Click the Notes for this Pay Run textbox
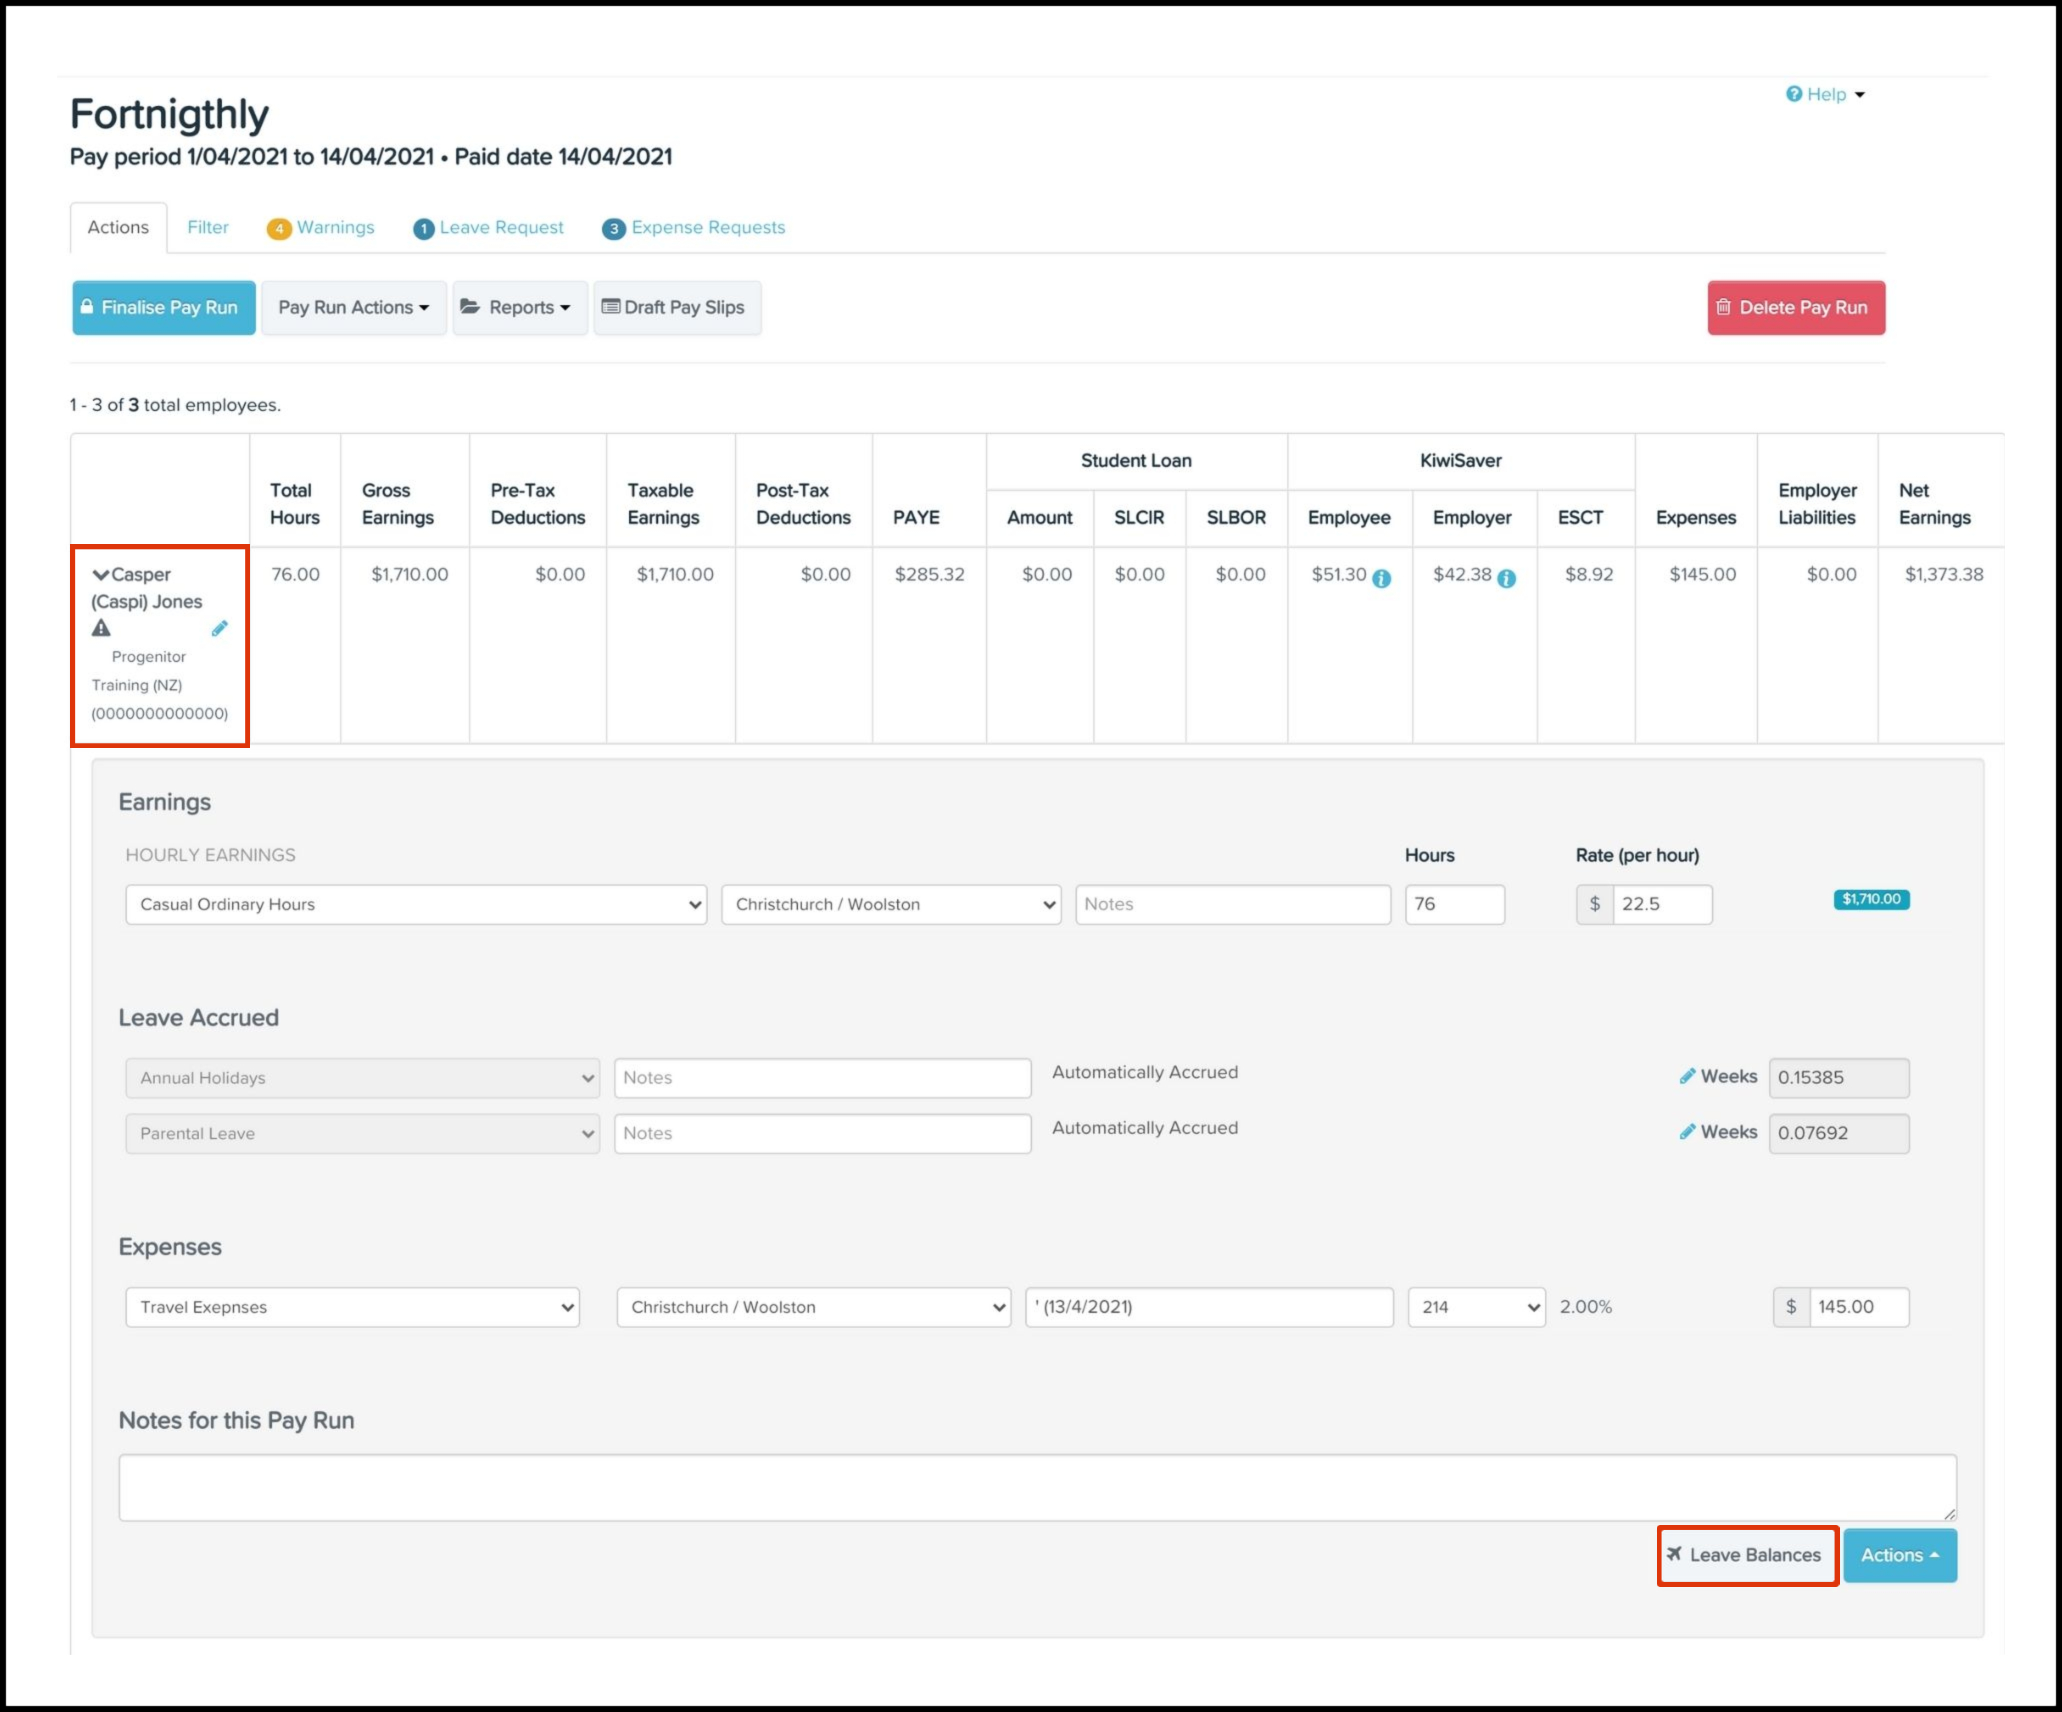Screen dimensions: 2062x1712 1036,1487
